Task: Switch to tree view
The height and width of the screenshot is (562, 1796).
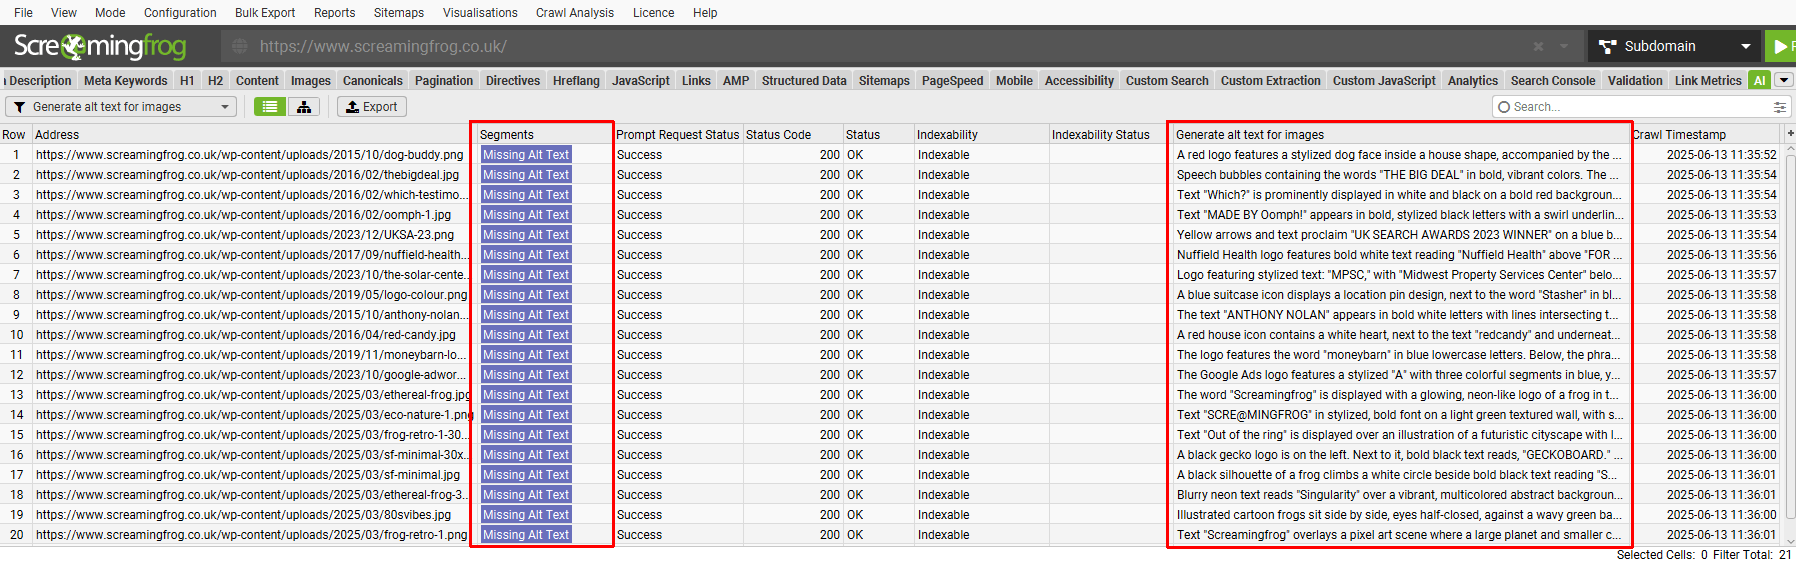Action: tap(303, 107)
